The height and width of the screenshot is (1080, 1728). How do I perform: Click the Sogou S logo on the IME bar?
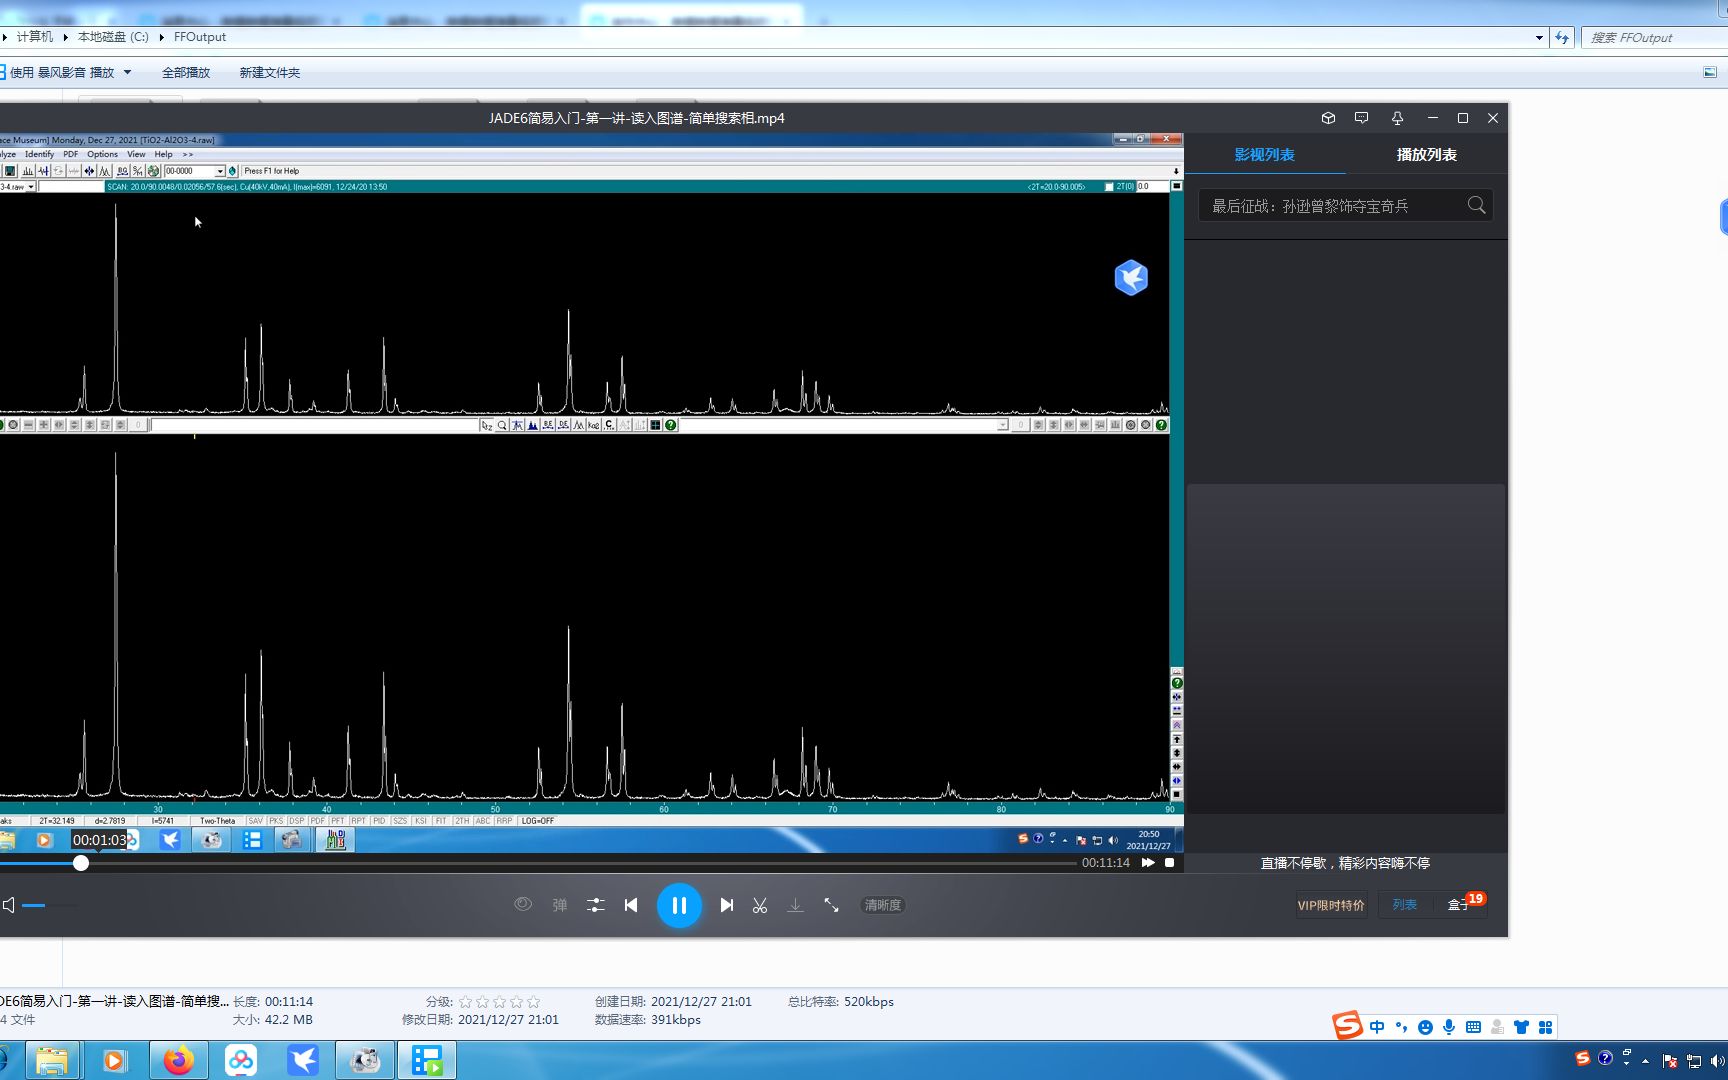[1347, 1025]
